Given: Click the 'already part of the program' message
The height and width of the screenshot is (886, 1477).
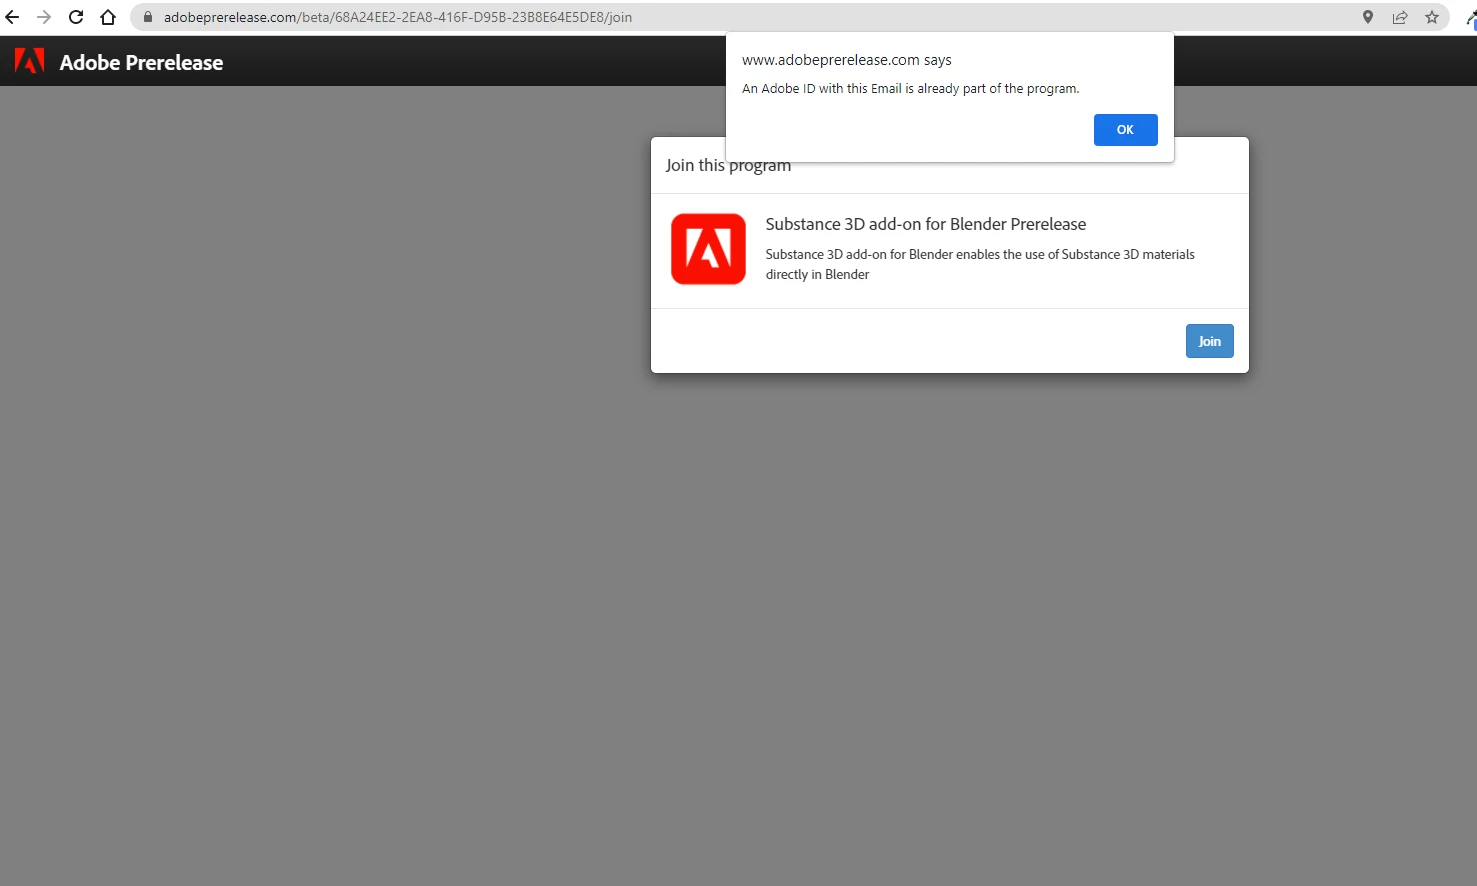Looking at the screenshot, I should coord(911,88).
